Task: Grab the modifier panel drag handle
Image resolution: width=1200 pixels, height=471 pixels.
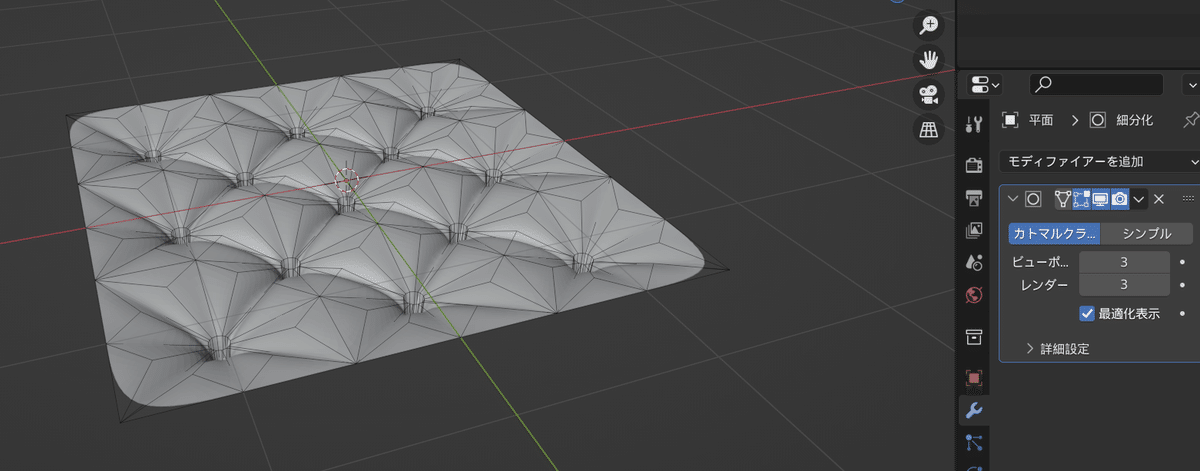Action: (1188, 199)
